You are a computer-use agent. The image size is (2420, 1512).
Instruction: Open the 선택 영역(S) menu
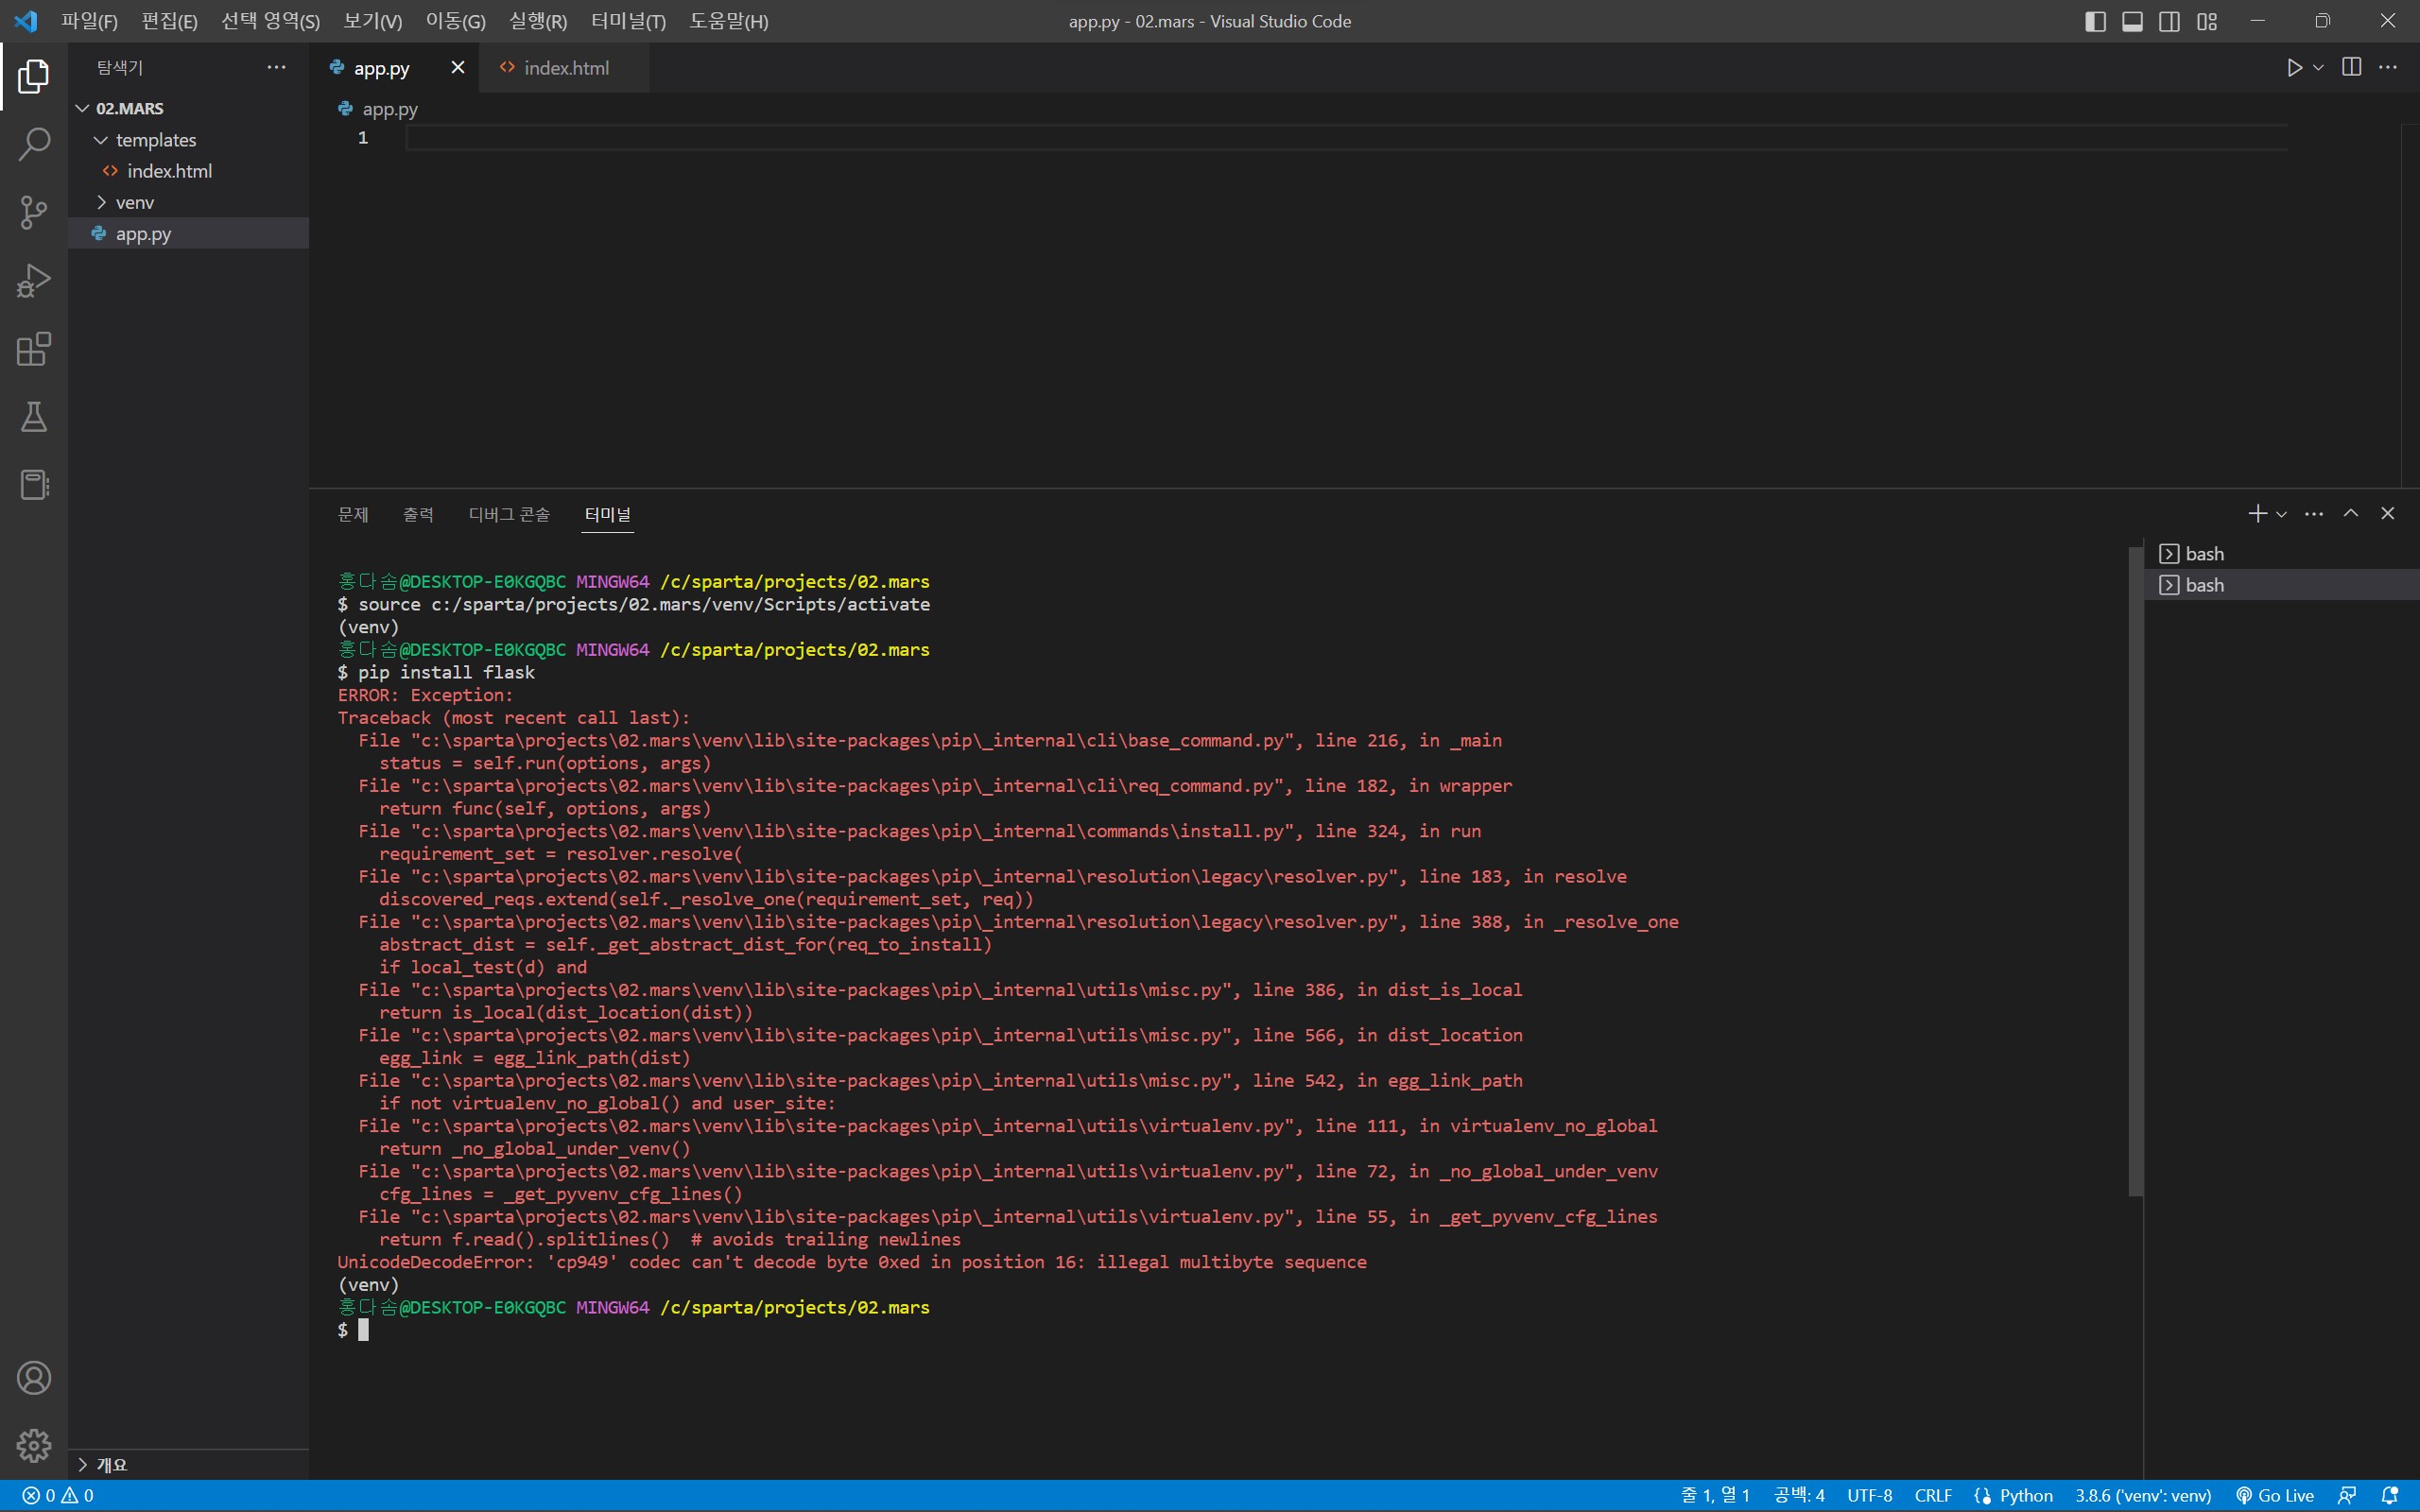[x=271, y=21]
